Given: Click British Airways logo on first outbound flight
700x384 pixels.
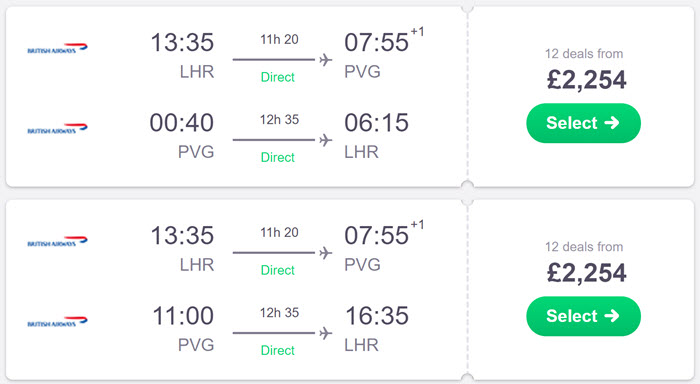Looking at the screenshot, I should pos(57,48).
